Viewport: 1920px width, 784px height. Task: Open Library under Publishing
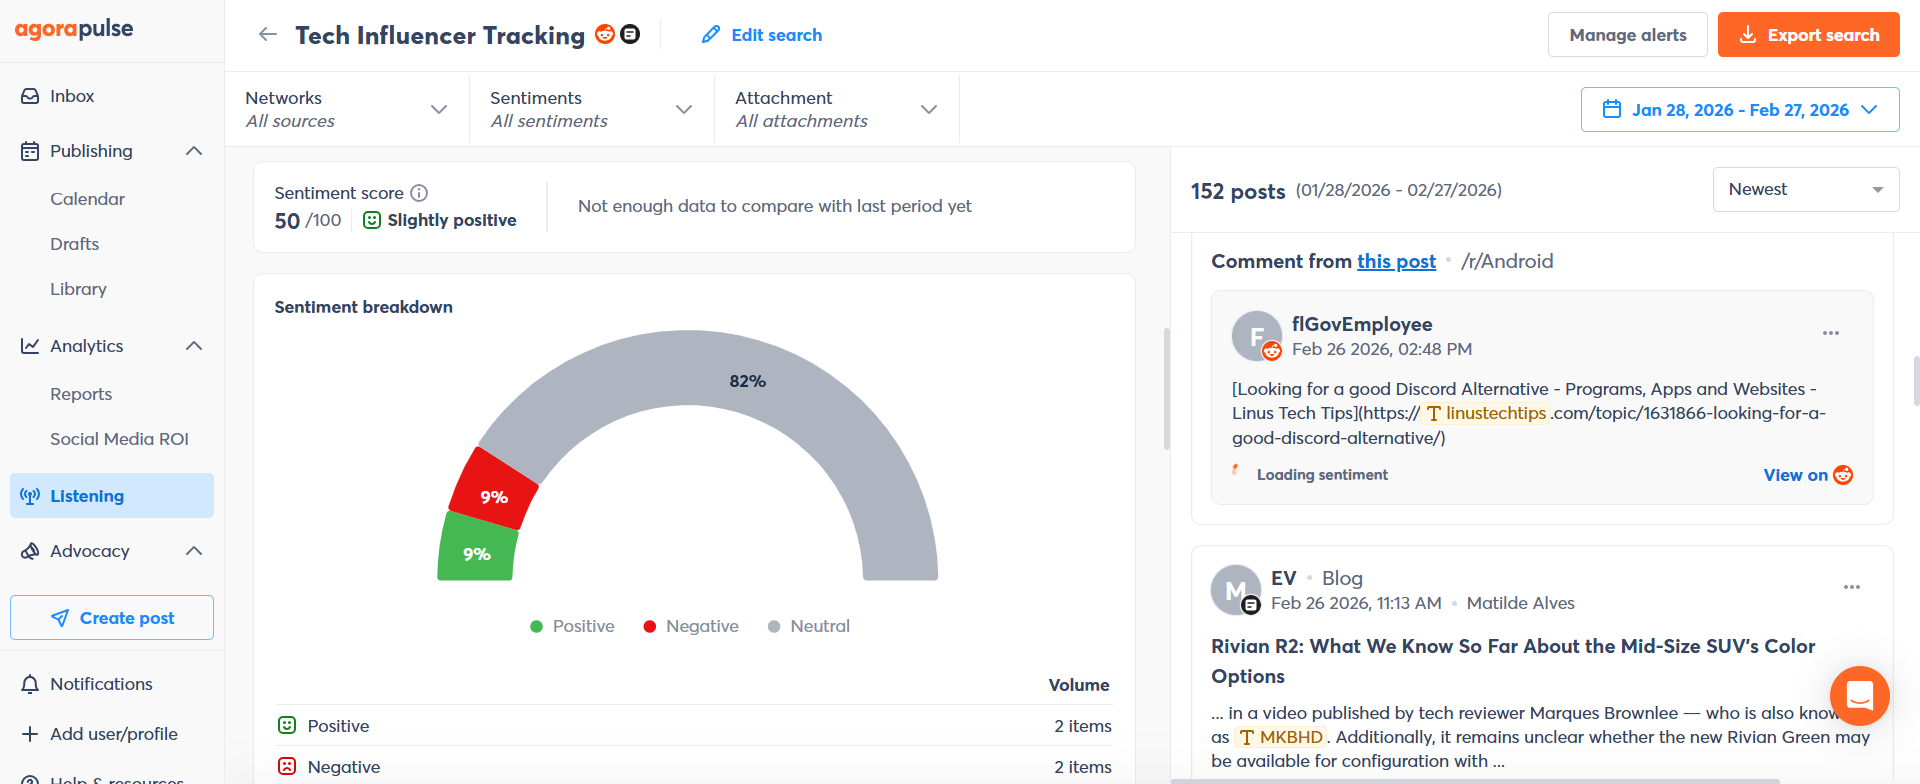click(x=78, y=289)
